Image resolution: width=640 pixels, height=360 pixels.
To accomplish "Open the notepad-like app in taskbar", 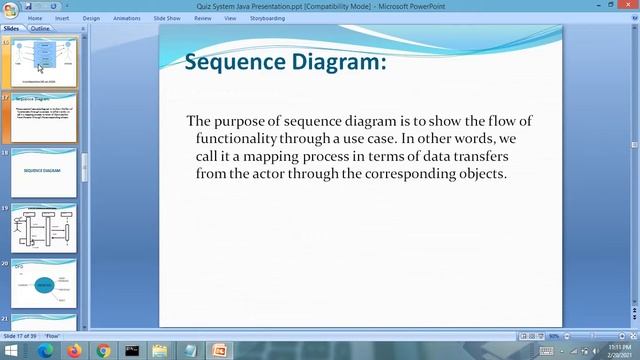I will pyautogui.click(x=190, y=351).
